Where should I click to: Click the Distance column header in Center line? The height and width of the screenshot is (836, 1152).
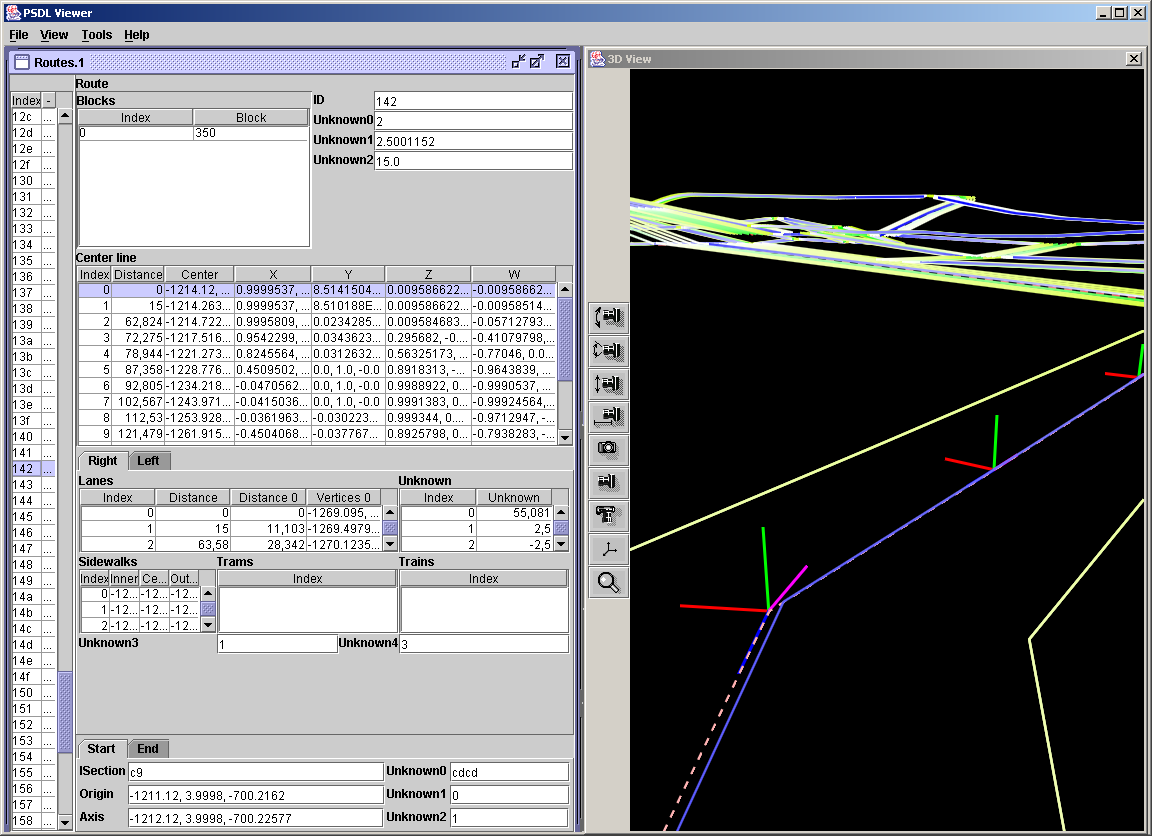tap(138, 275)
